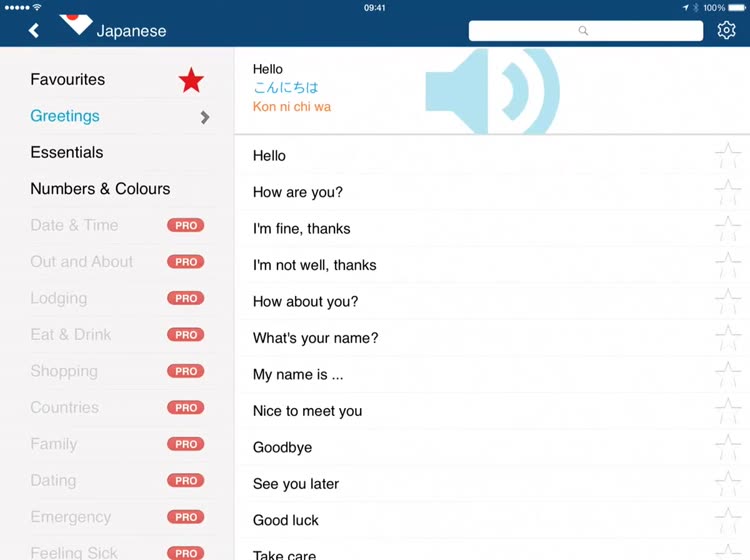Click PRO badge for Date & Time
Viewport: 750px width, 560px height.
tap(186, 225)
